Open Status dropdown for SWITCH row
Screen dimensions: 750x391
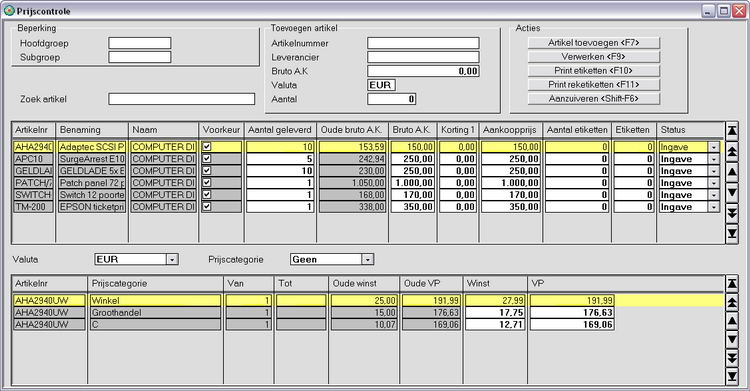(x=714, y=195)
